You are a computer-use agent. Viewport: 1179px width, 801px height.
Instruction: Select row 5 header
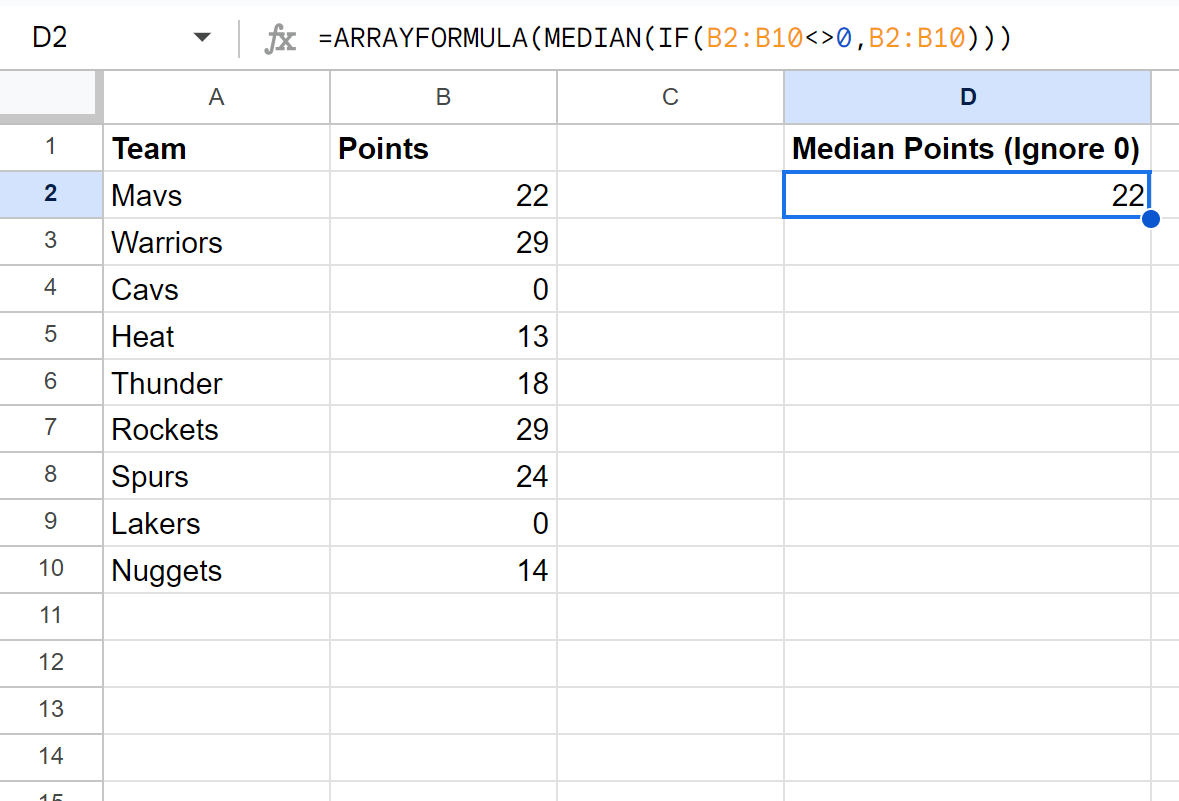(50, 335)
